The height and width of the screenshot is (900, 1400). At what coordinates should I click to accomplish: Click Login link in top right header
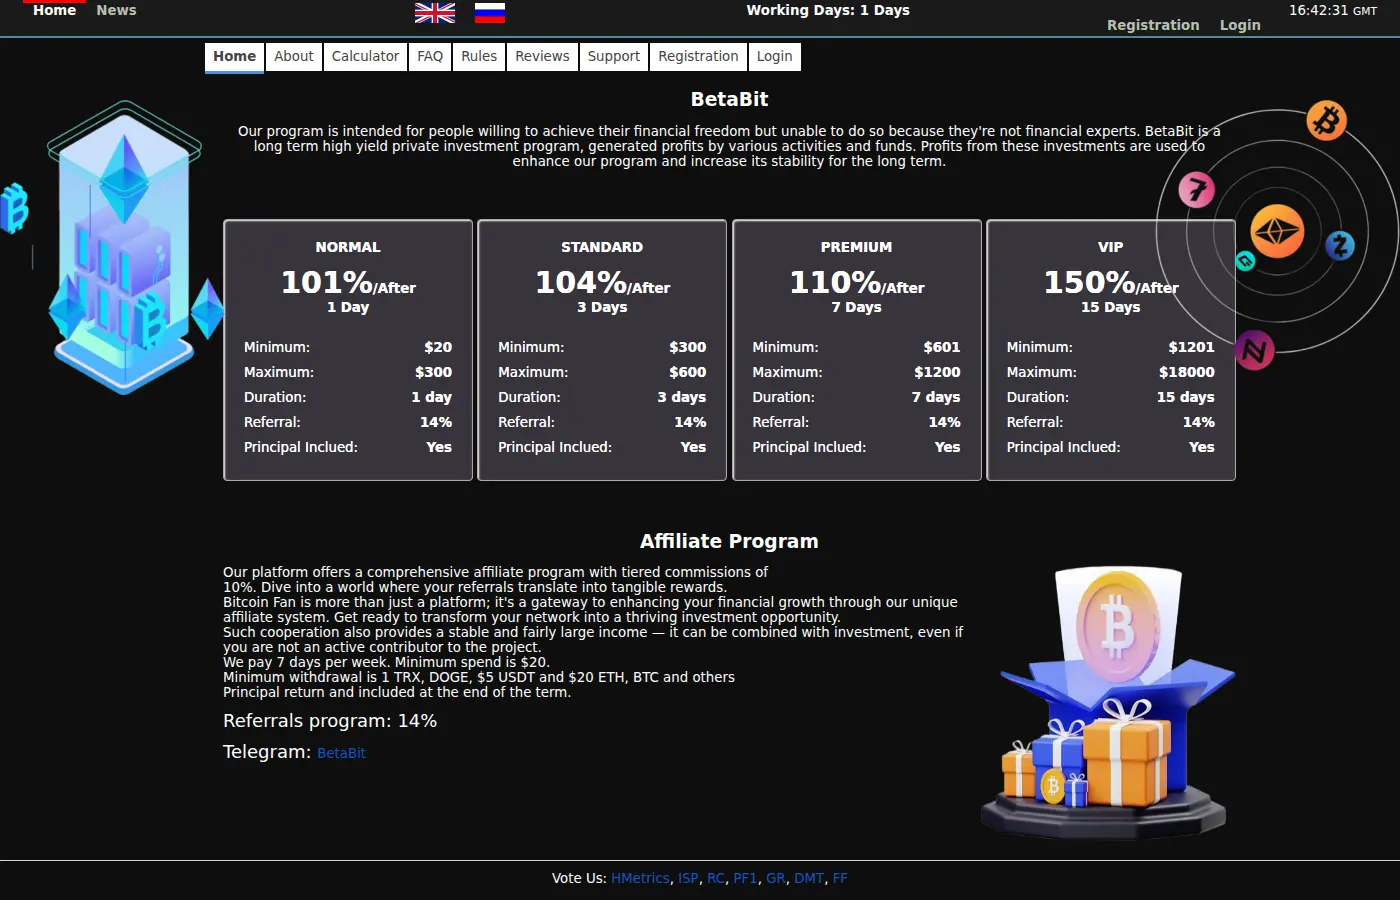click(1240, 25)
